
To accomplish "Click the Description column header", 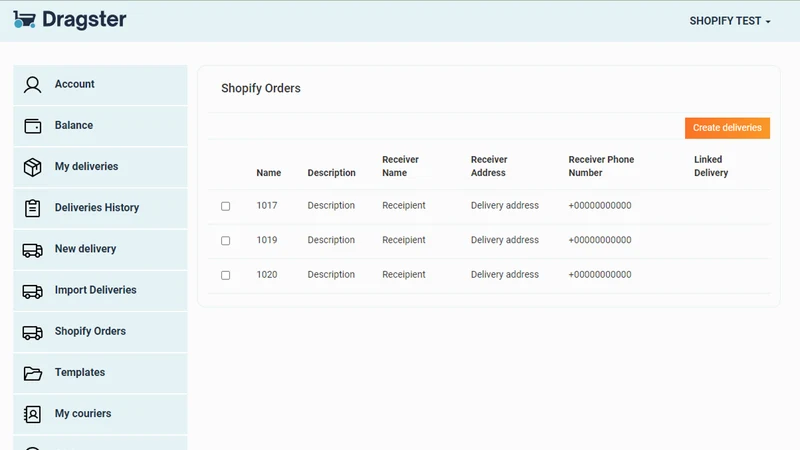I will 331,173.
